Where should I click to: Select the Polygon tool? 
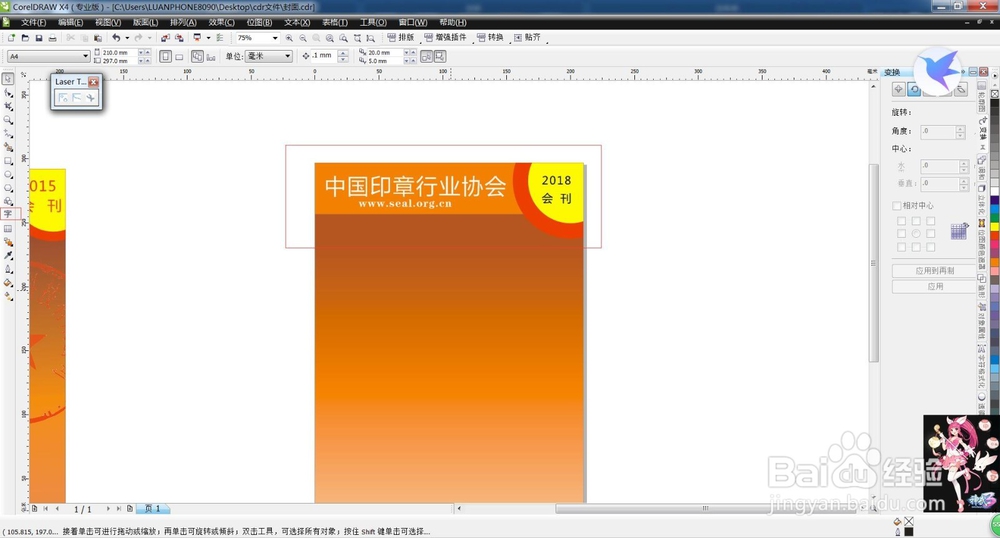pyautogui.click(x=8, y=188)
